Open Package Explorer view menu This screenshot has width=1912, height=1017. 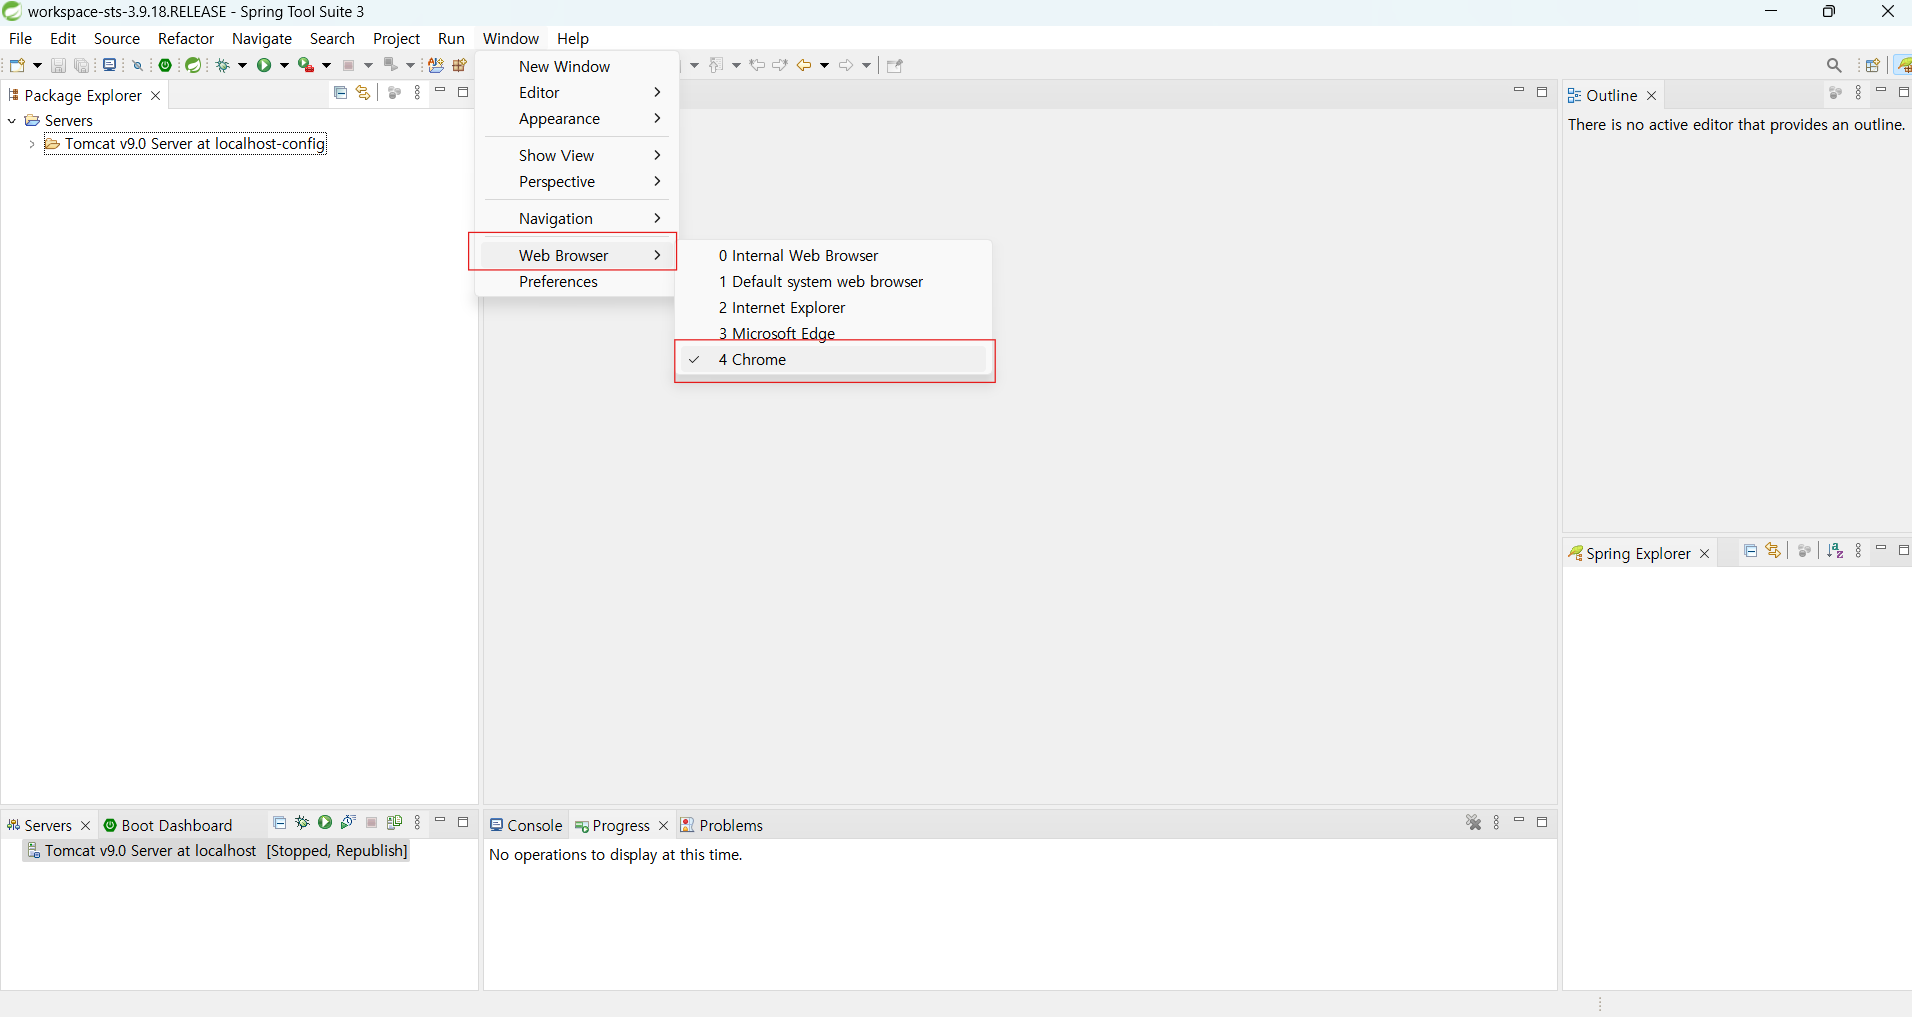pyautogui.click(x=417, y=93)
